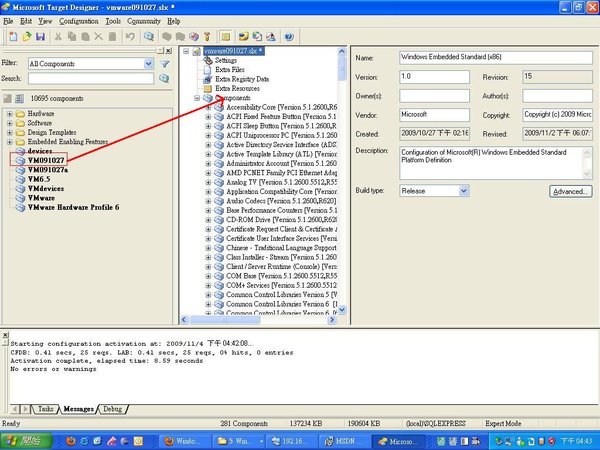Select the VMdevices component

46,189
